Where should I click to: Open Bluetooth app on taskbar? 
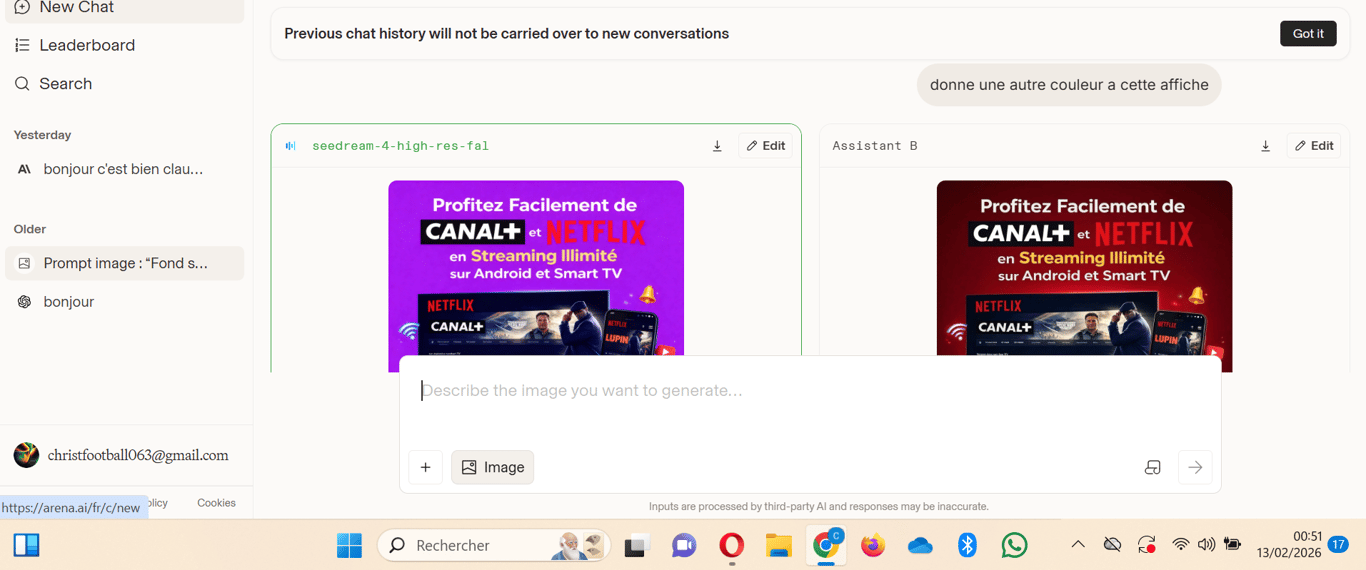click(x=967, y=545)
